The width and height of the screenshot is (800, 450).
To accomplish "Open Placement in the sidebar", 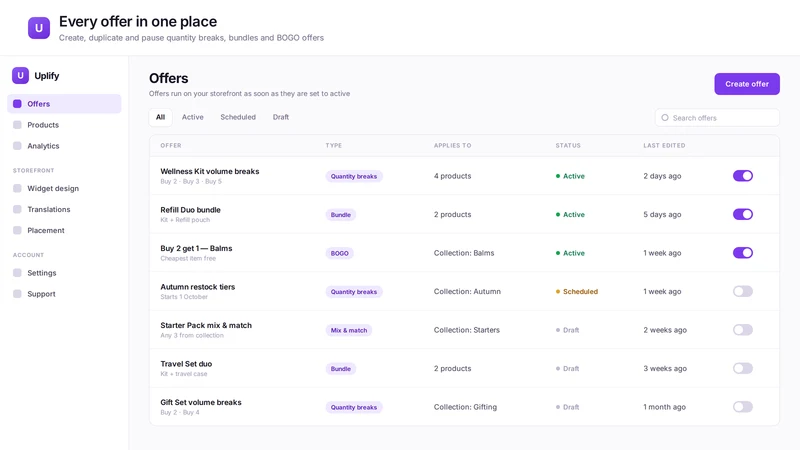I will click(x=64, y=230).
